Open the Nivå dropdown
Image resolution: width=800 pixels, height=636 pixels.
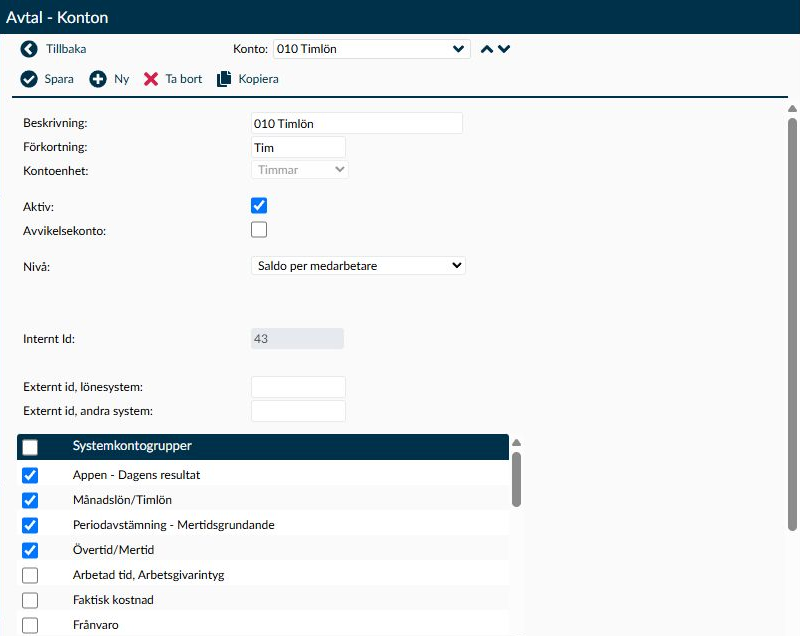[x=358, y=266]
